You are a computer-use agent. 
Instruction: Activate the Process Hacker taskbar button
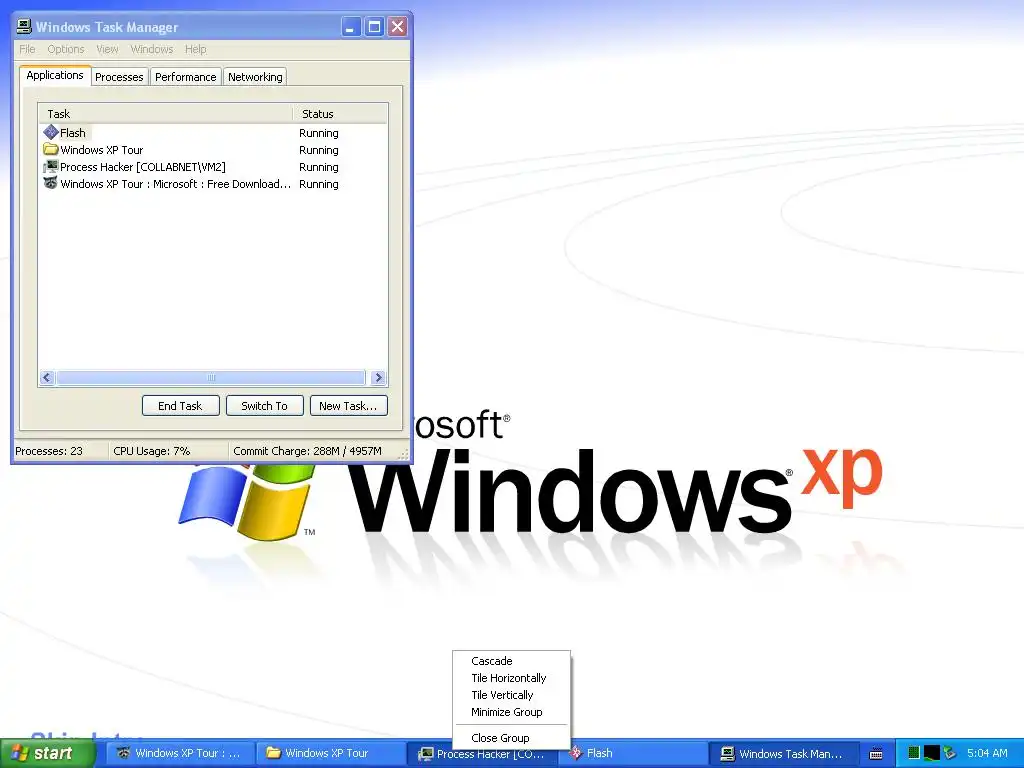482,754
